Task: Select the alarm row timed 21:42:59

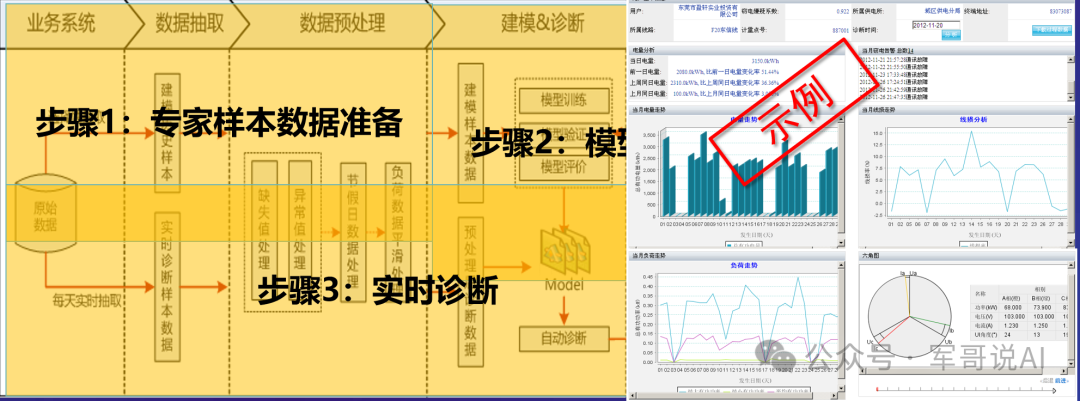Action: tap(895, 89)
